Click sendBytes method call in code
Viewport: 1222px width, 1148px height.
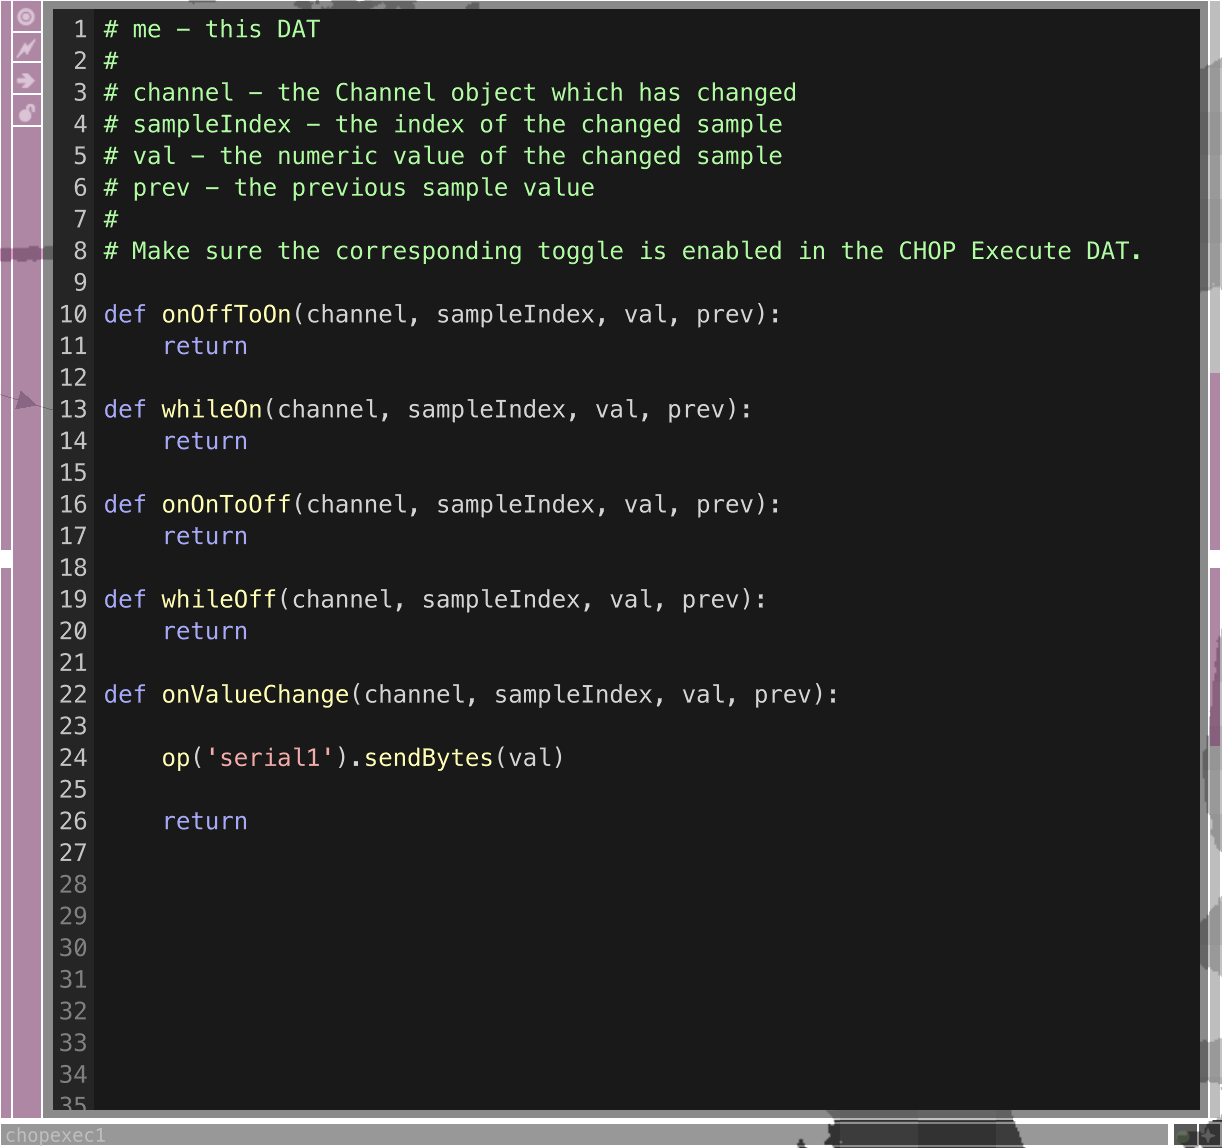(x=429, y=758)
